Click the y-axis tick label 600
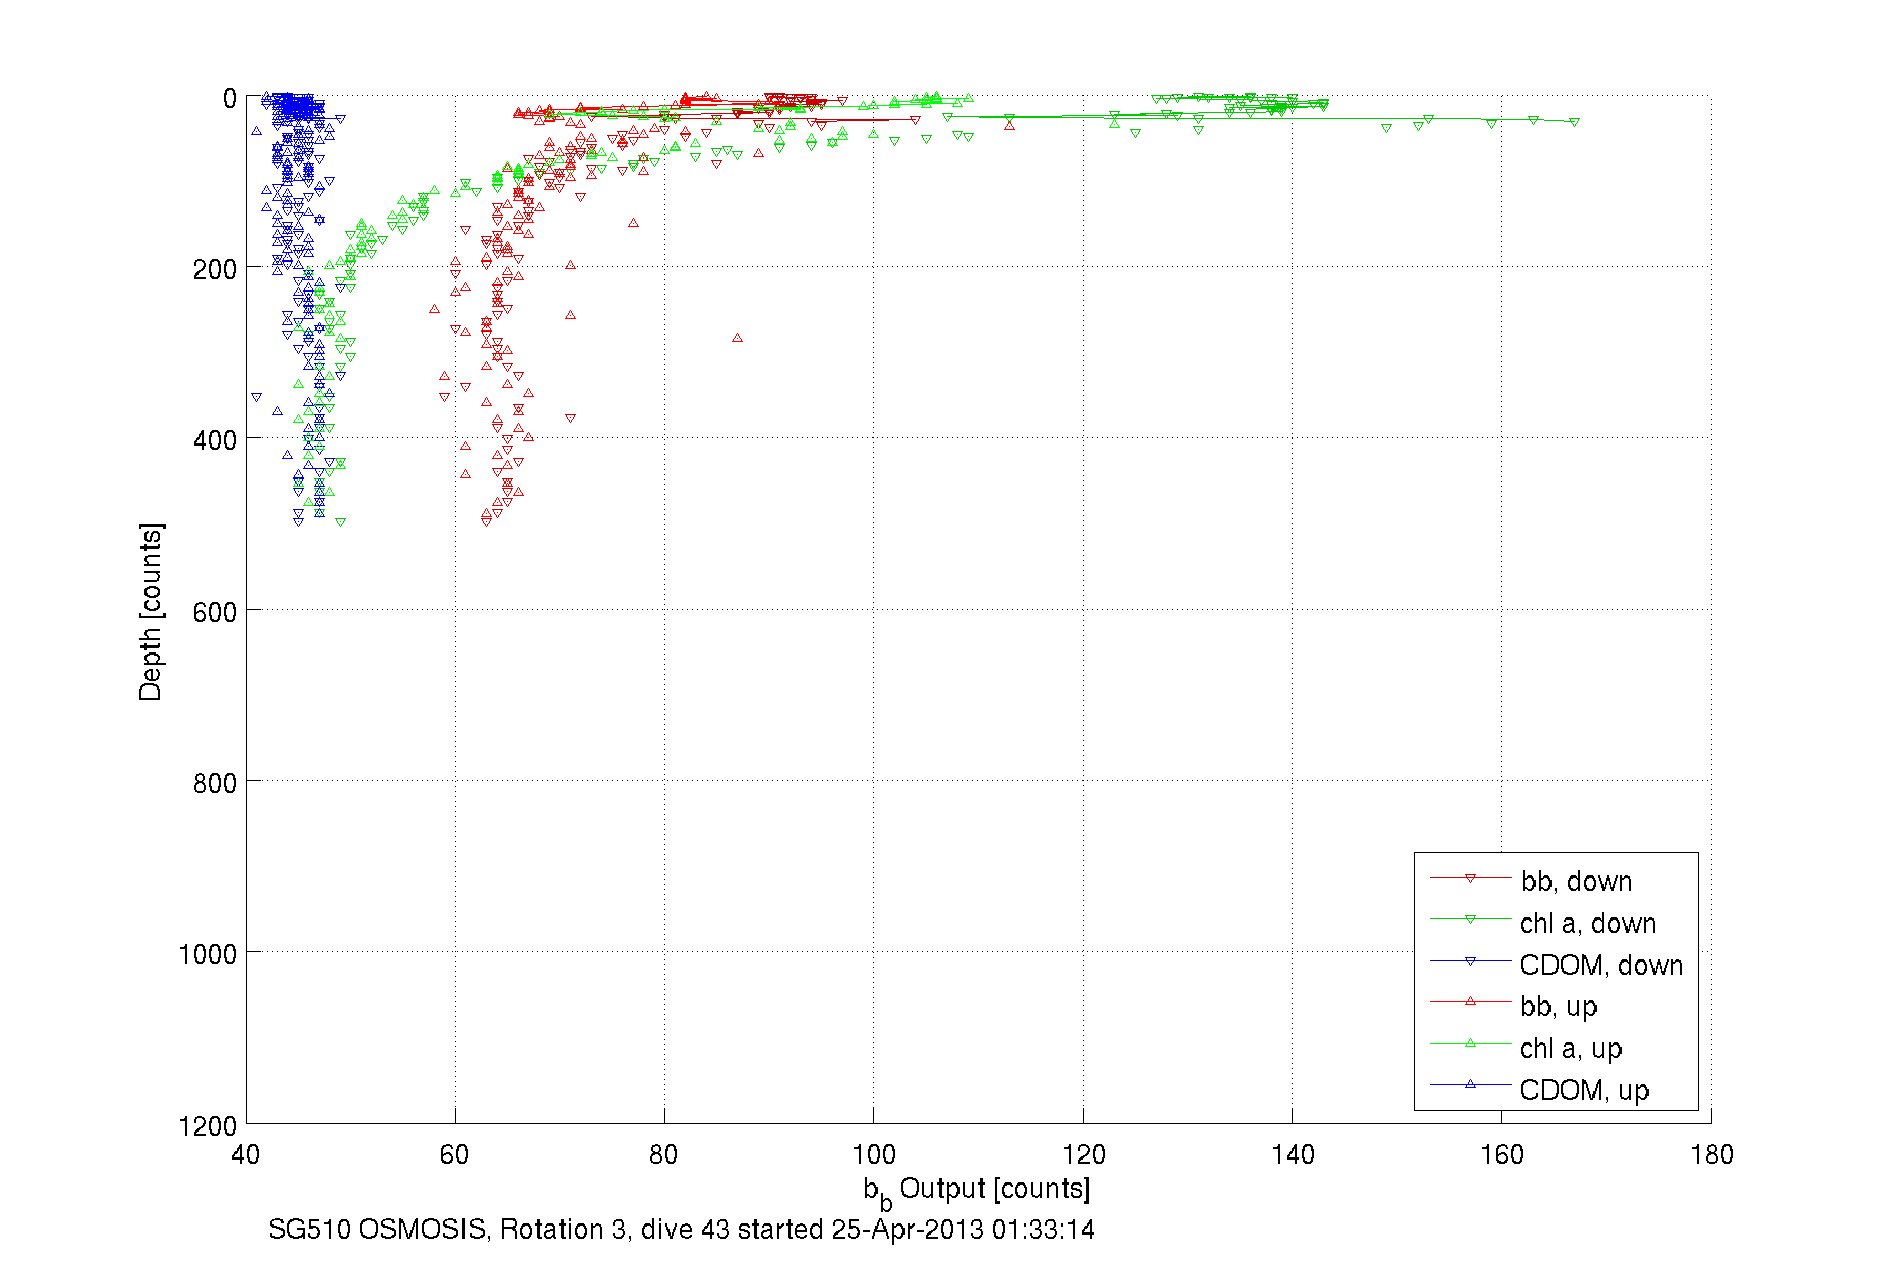The width and height of the screenshot is (1891, 1262). coord(214,612)
